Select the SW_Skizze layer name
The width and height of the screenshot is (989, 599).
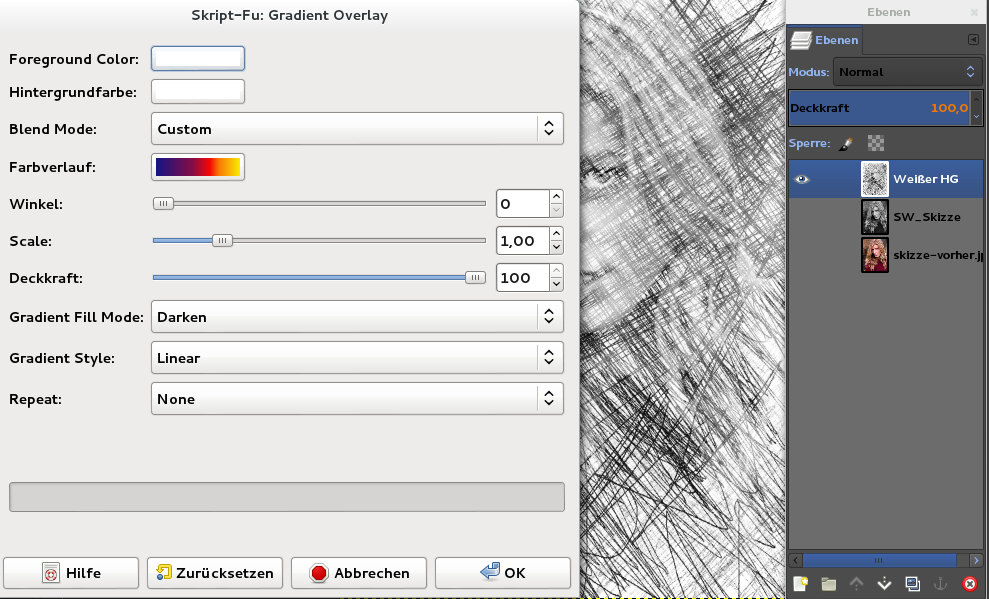(x=927, y=217)
